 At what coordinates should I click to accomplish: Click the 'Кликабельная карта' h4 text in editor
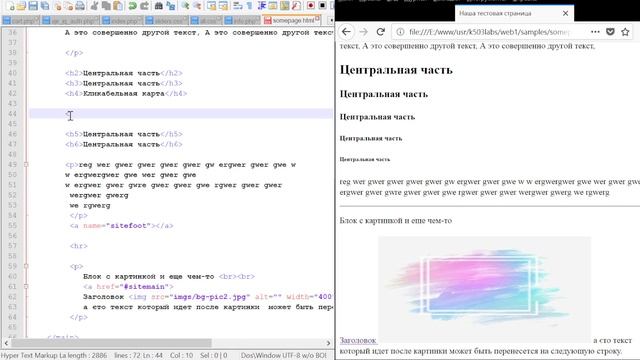pyautogui.click(x=124, y=93)
